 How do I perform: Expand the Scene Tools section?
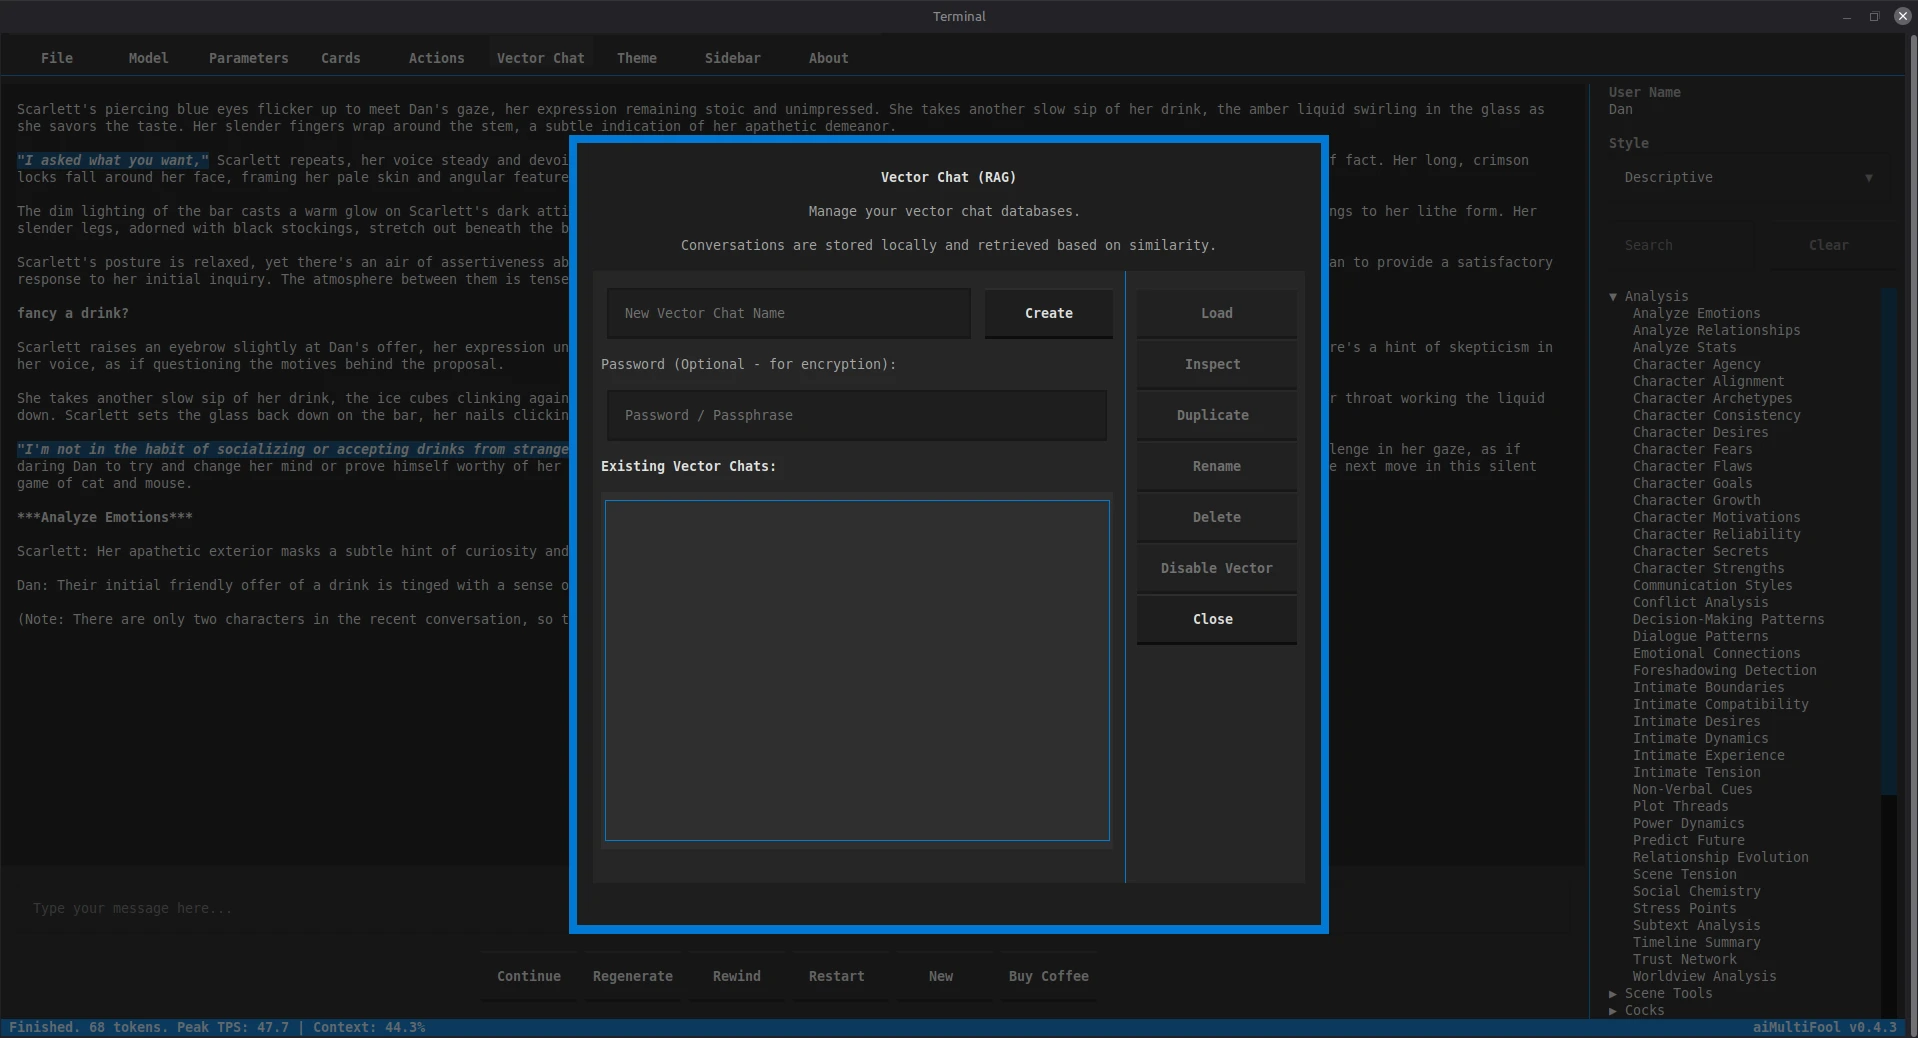pyautogui.click(x=1613, y=994)
